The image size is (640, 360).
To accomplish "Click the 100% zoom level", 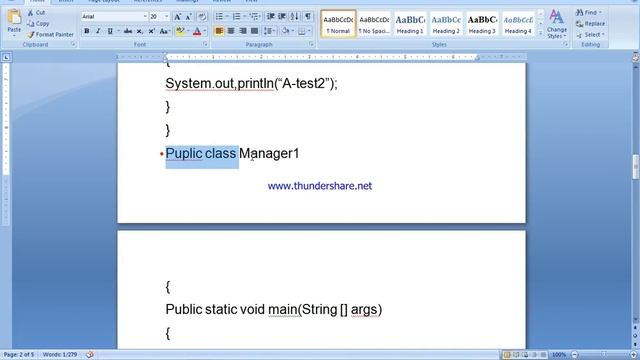I will tap(559, 355).
